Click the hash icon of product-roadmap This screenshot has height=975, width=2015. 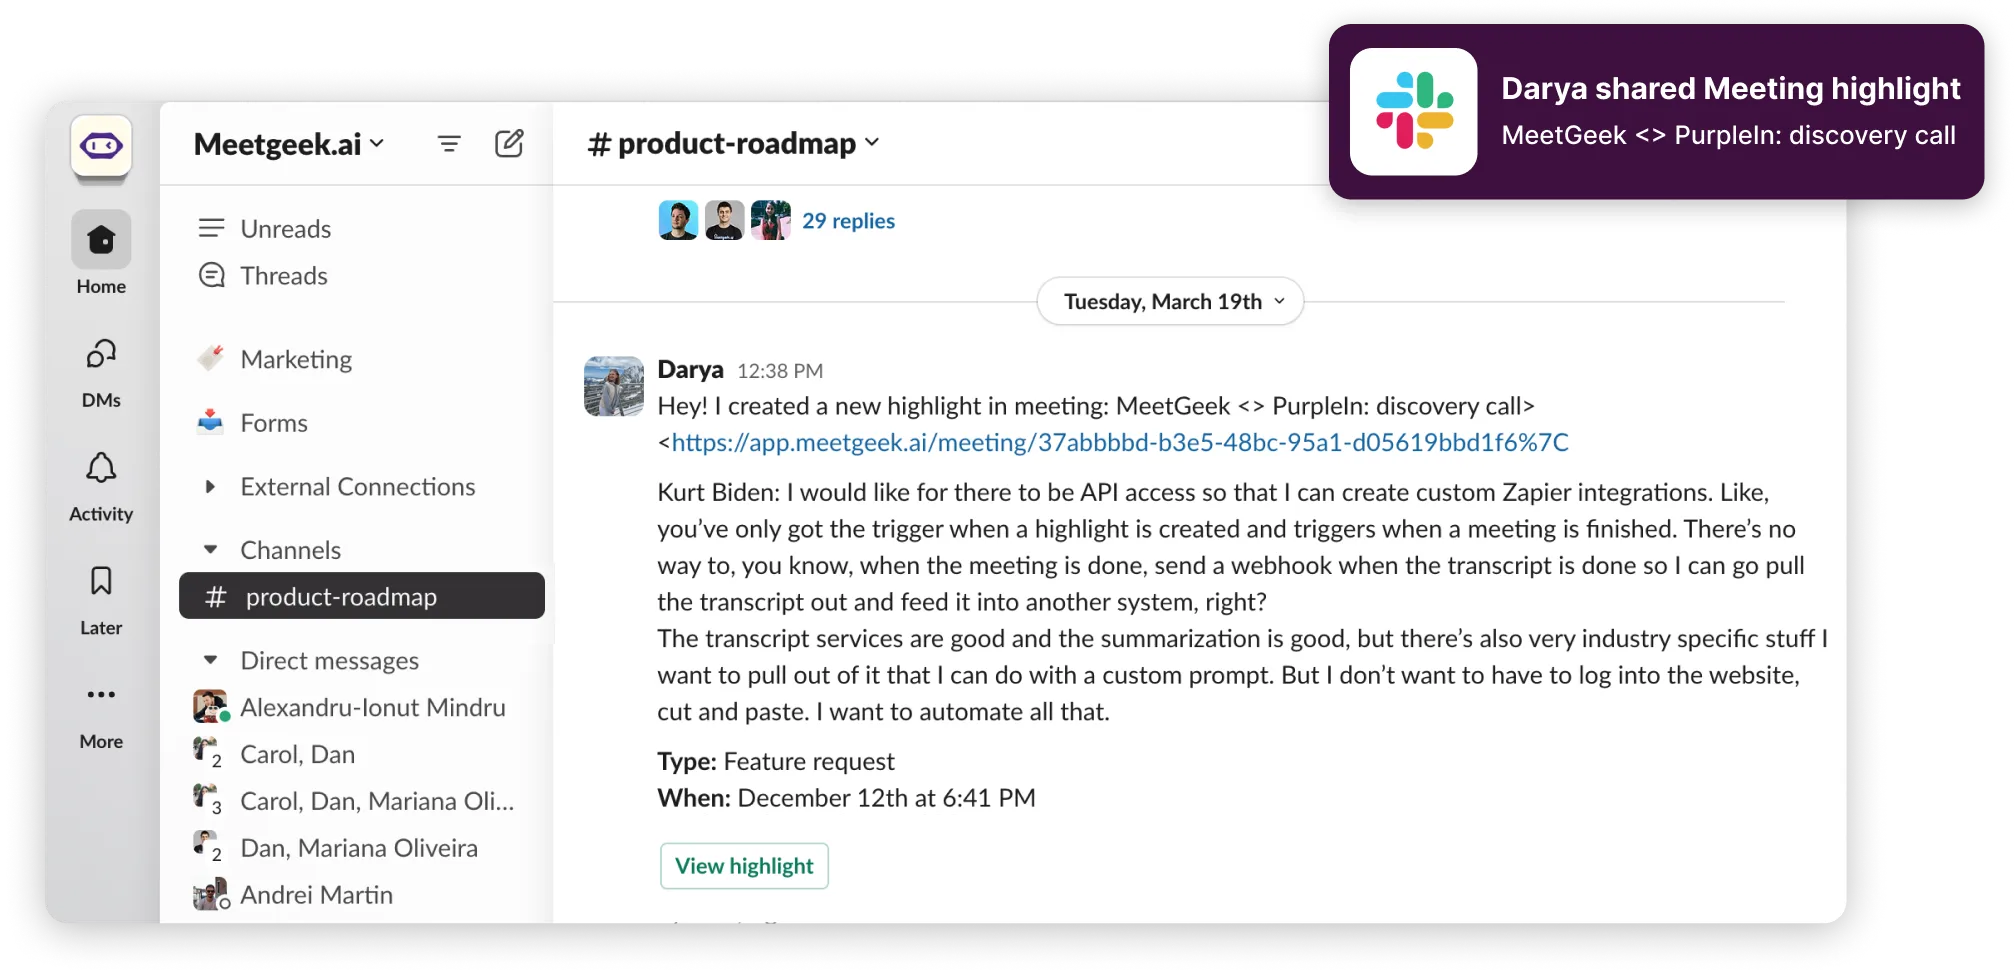click(x=215, y=597)
